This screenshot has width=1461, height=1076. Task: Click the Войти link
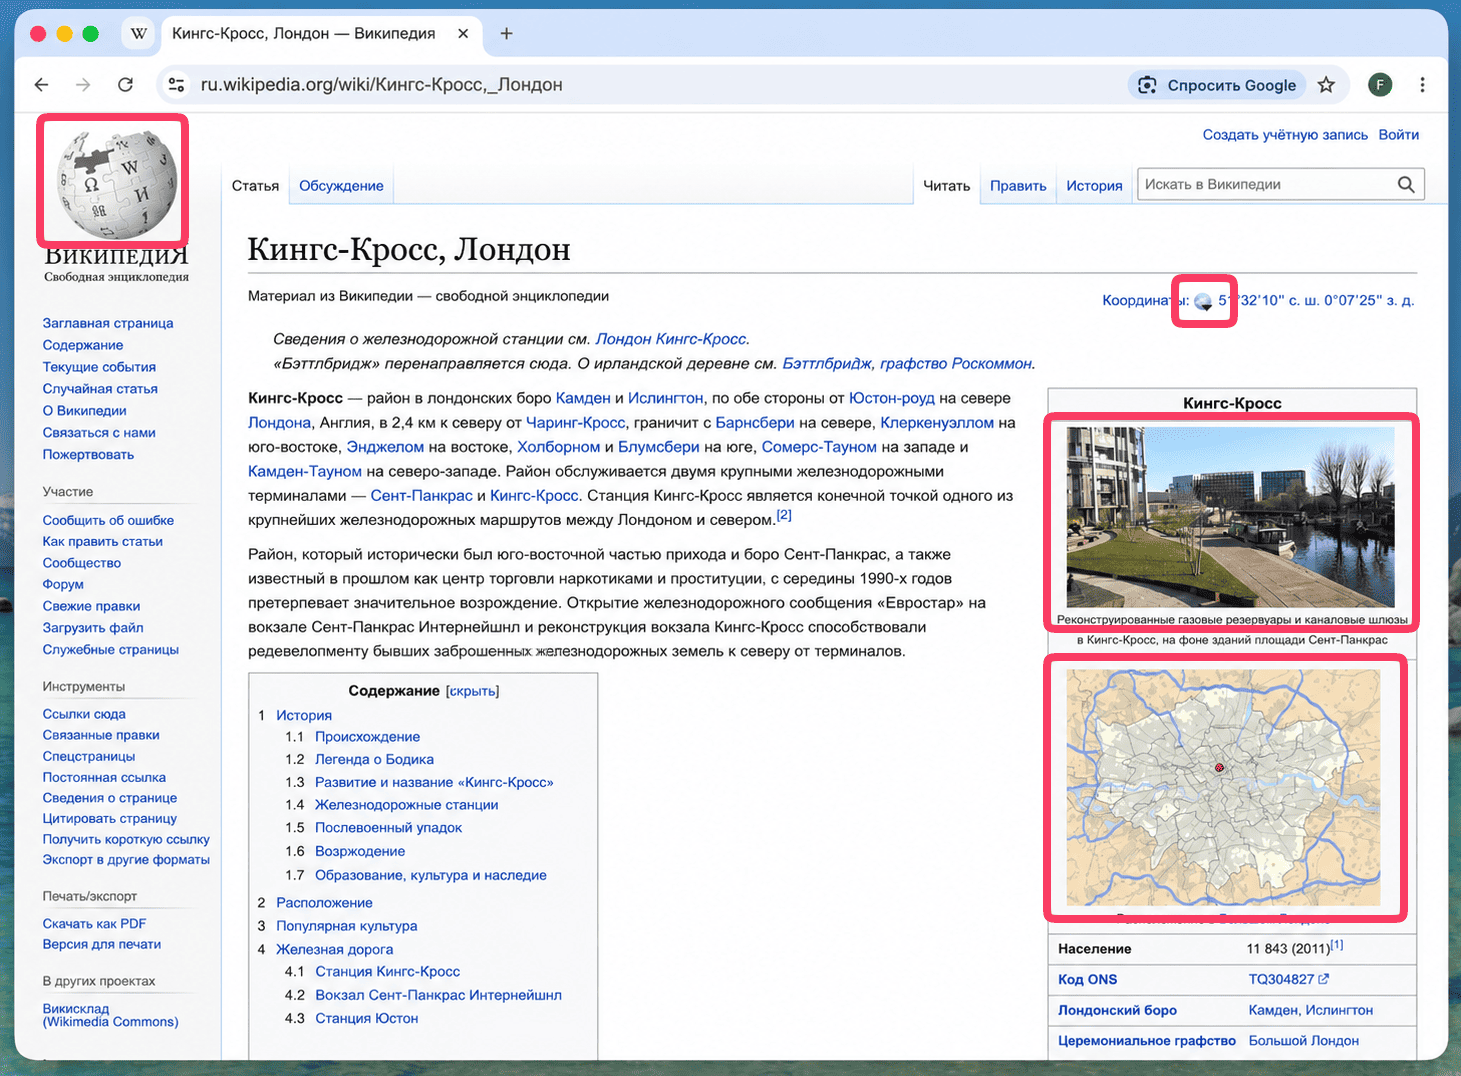(x=1398, y=135)
